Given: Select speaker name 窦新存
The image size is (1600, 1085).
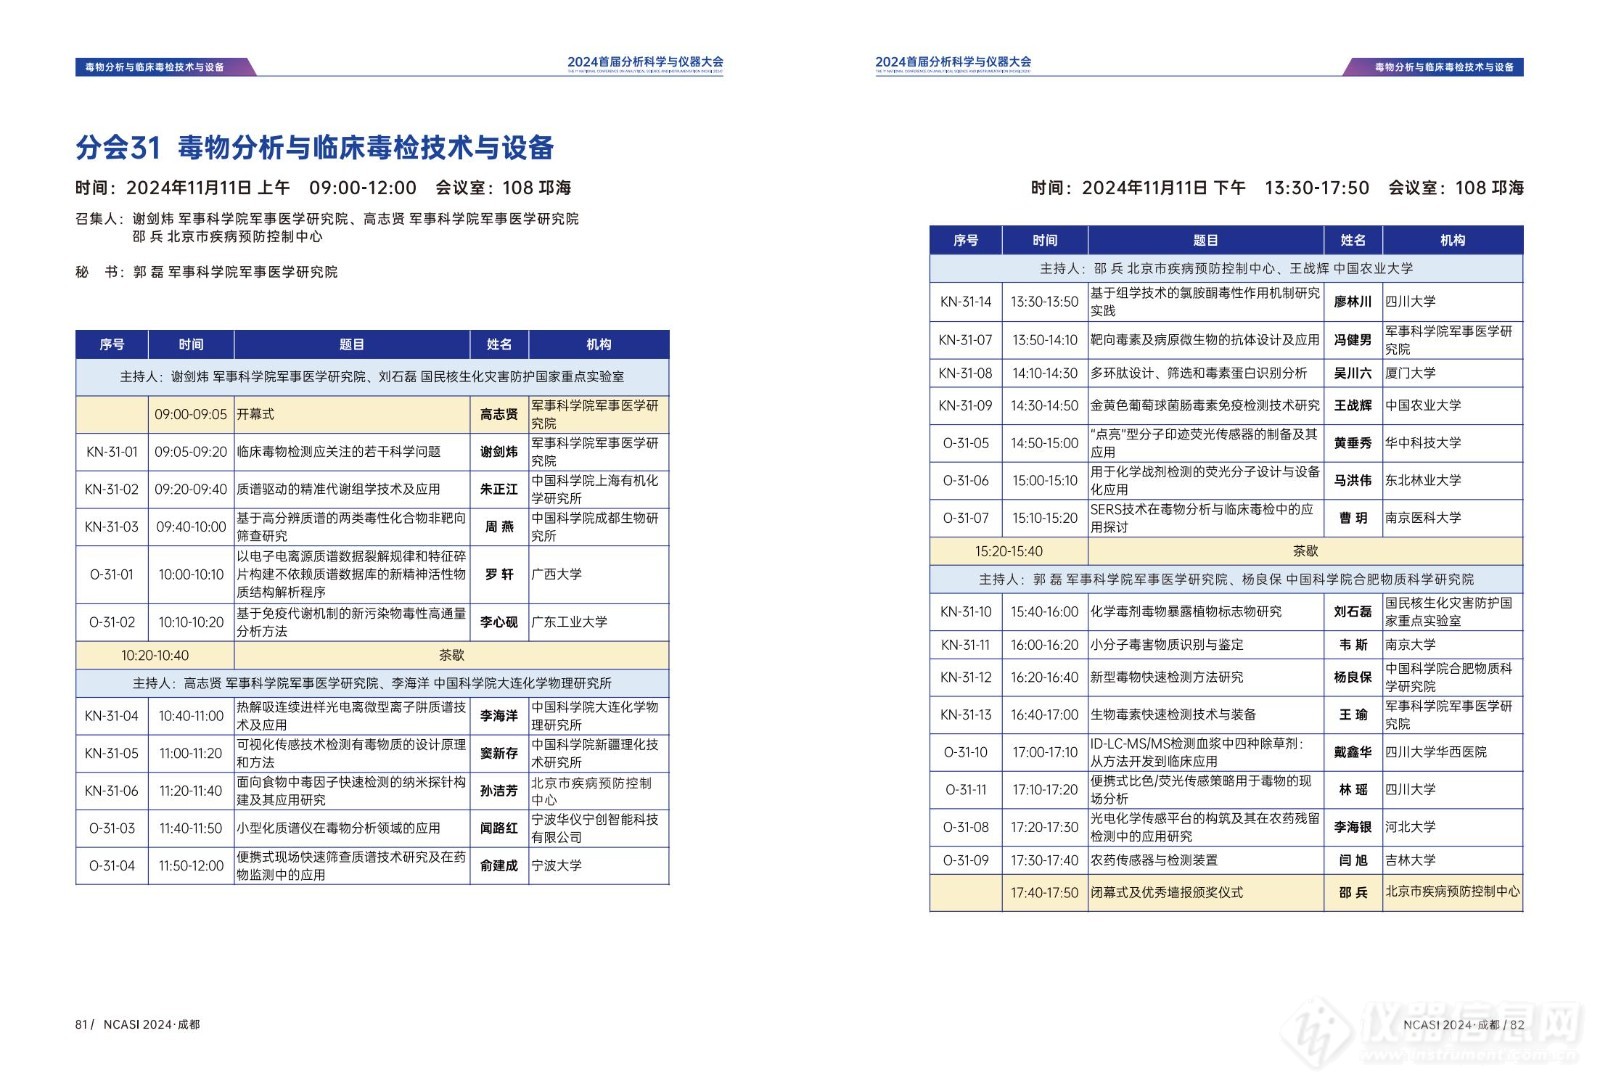Looking at the screenshot, I should click(499, 753).
